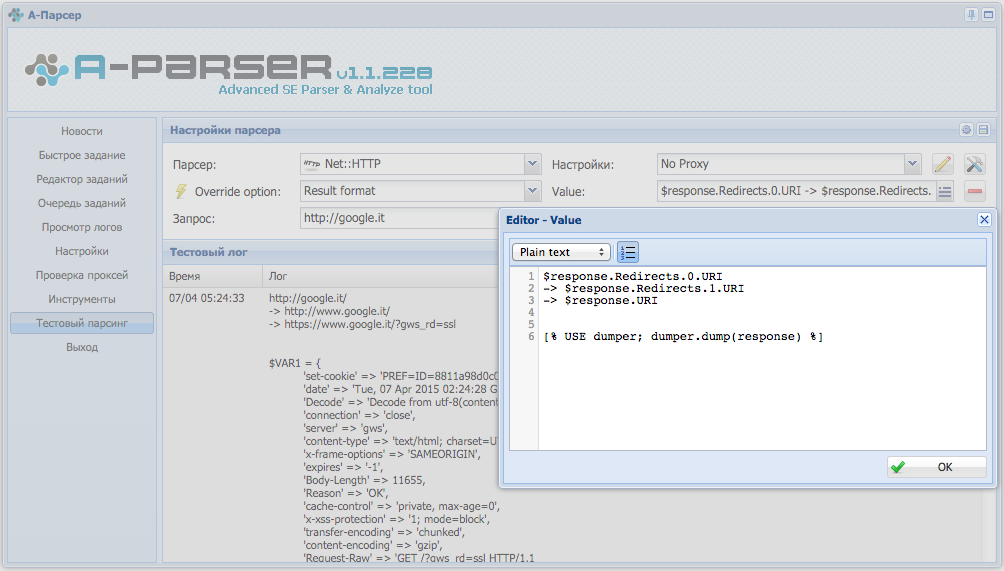Open the wrench and screwdriver tools icon
This screenshot has width=1004, height=571.
975,164
